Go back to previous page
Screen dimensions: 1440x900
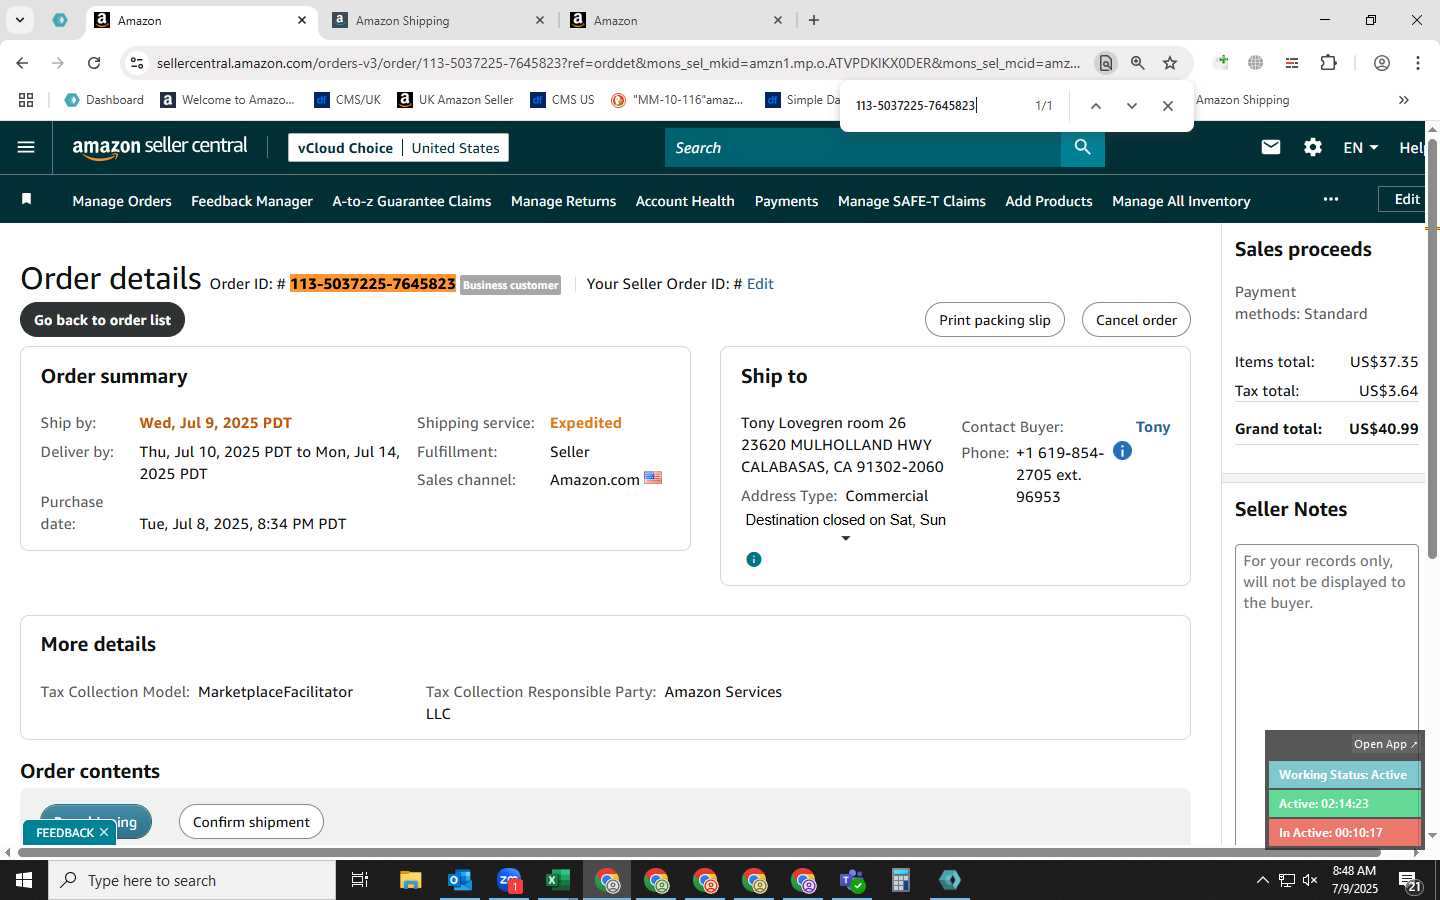point(22,63)
